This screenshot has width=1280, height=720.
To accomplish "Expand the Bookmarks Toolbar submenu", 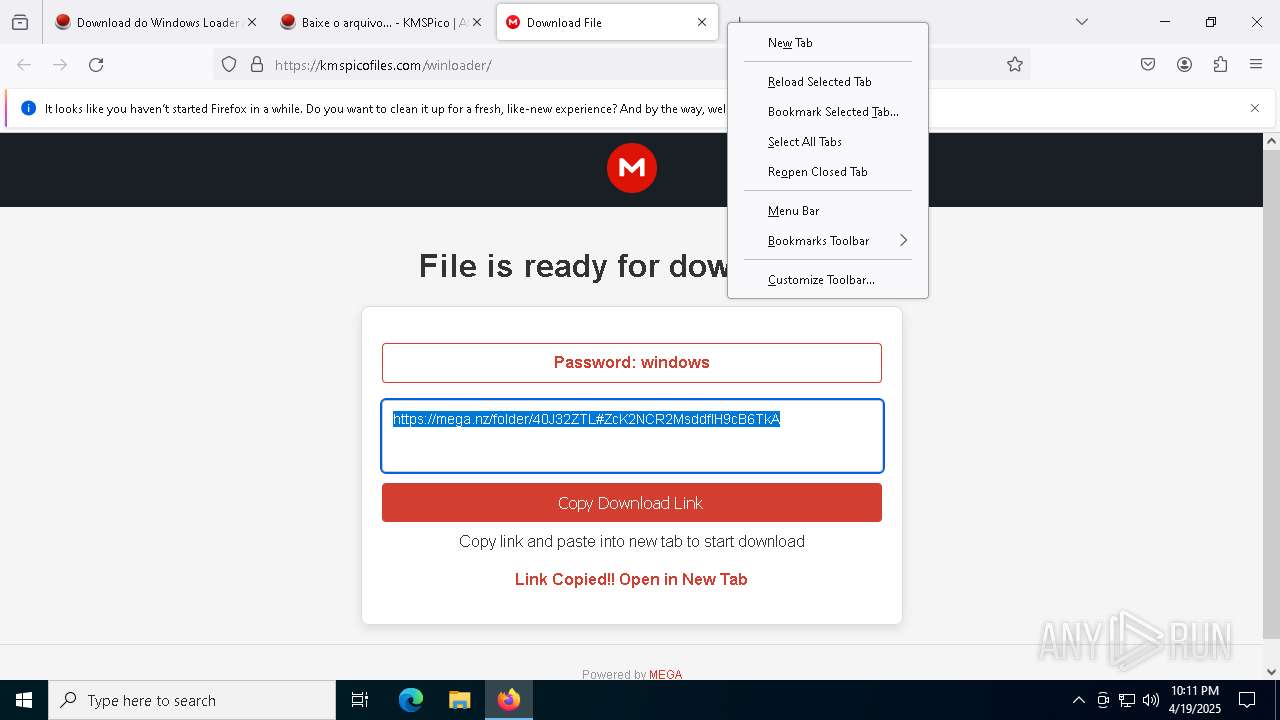I will 828,241.
